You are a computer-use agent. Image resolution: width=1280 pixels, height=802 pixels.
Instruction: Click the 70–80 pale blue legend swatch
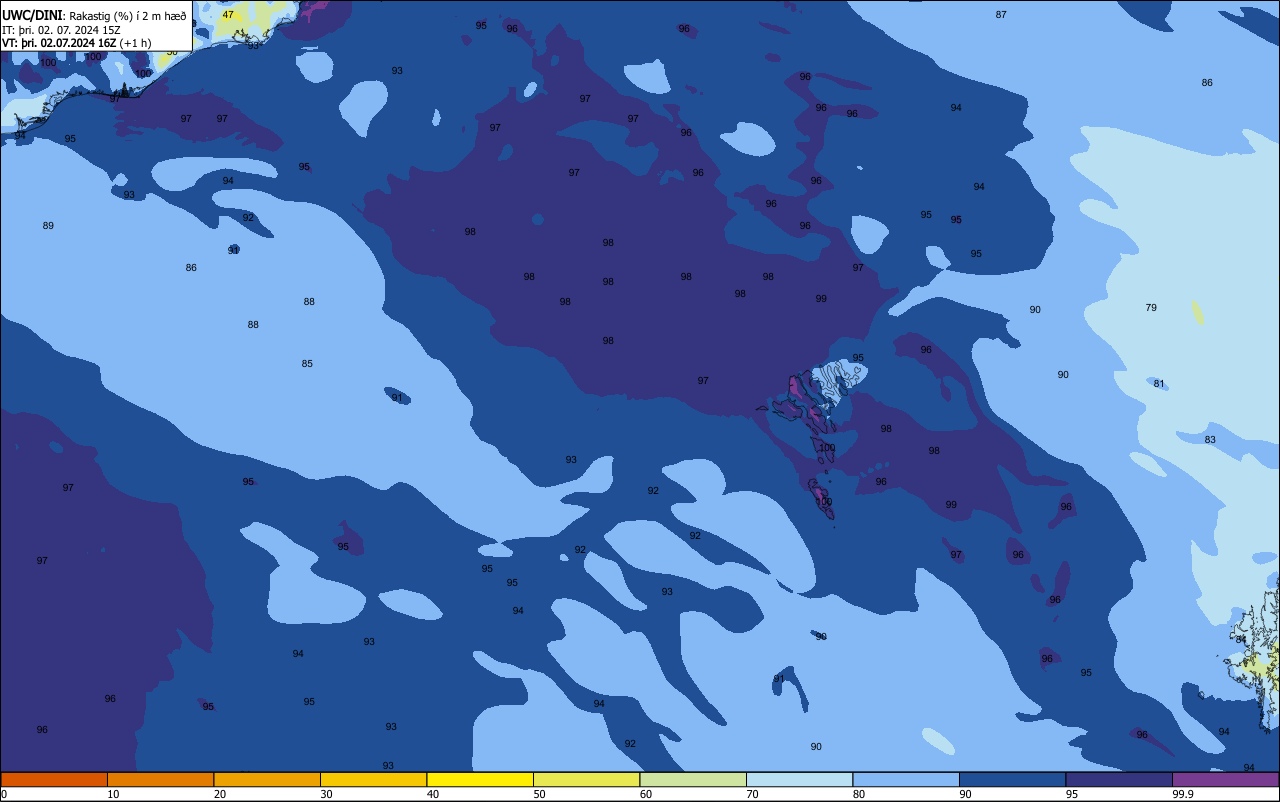799,779
